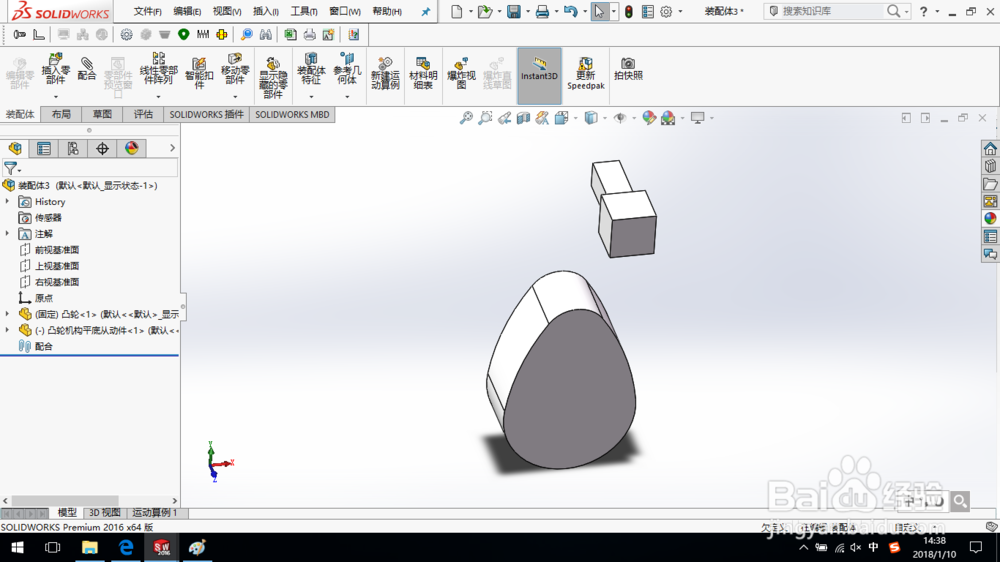Open the Move Component dropdown arrow
The width and height of the screenshot is (1000, 562).
235,97
